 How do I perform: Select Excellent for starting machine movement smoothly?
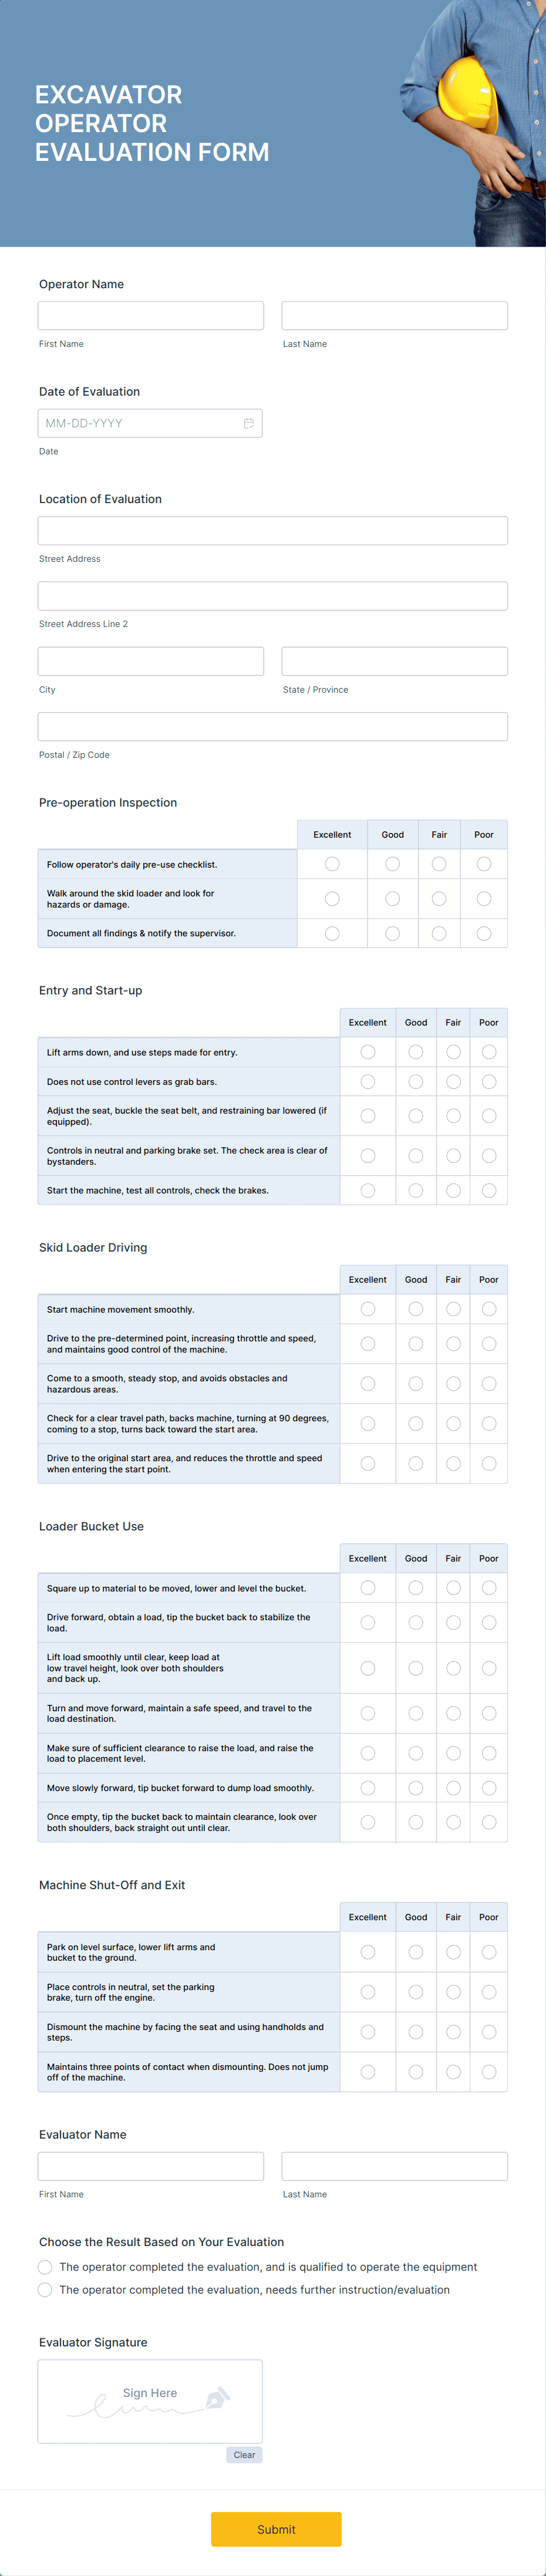pyautogui.click(x=367, y=1308)
